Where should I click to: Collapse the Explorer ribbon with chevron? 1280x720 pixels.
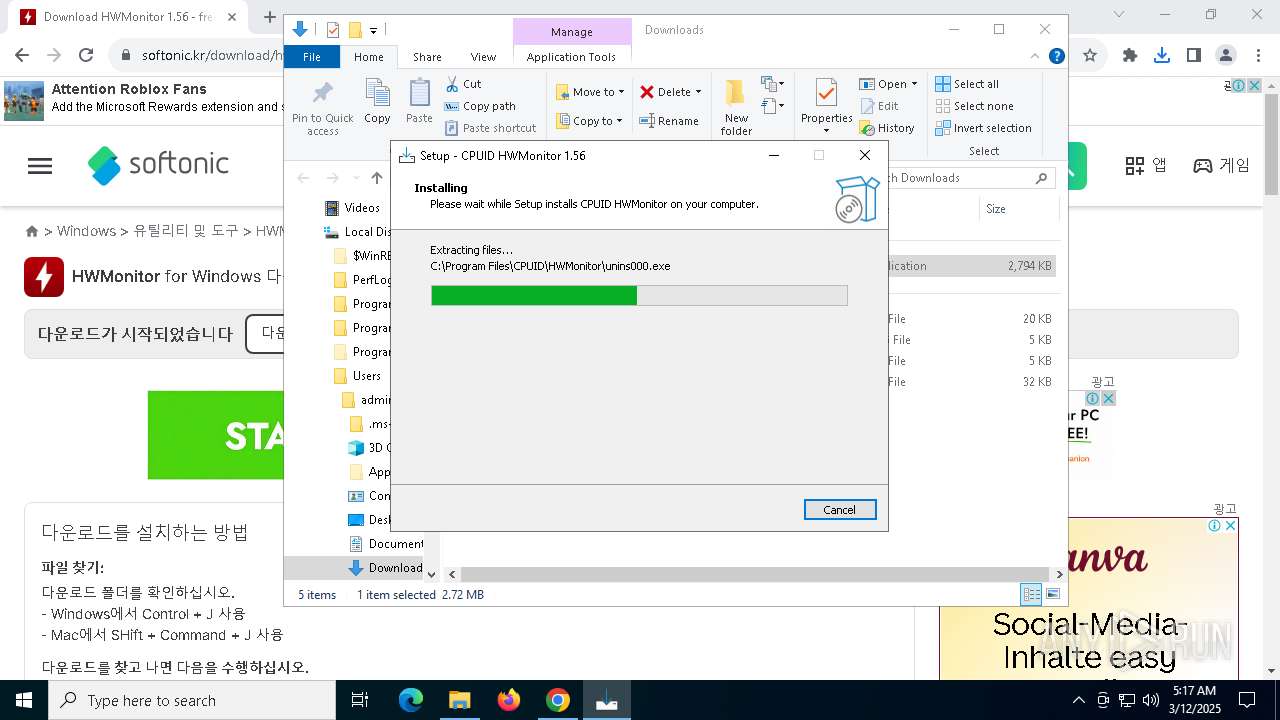click(1036, 56)
